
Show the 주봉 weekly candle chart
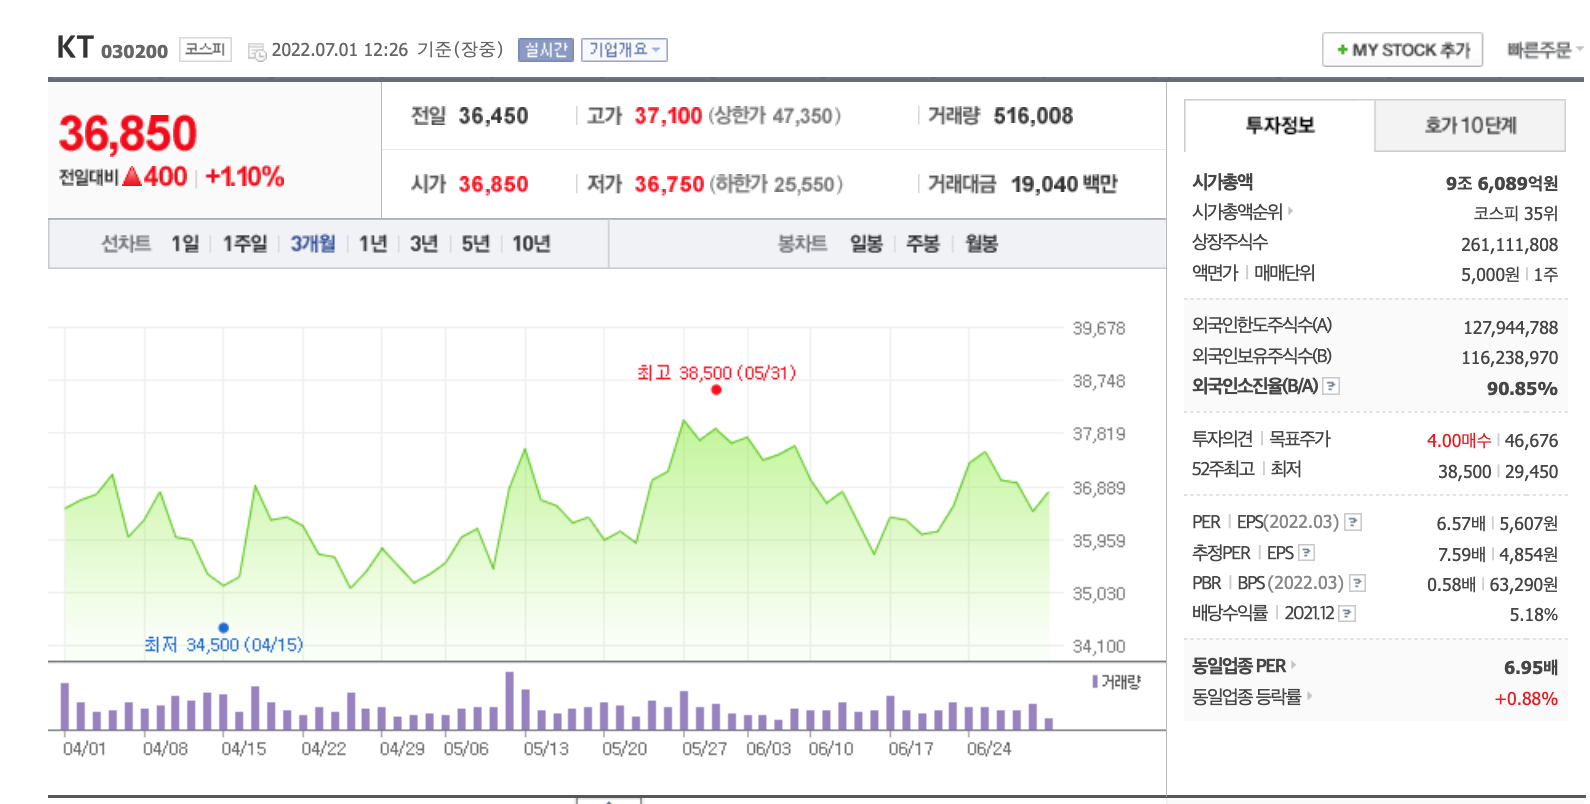(923, 244)
